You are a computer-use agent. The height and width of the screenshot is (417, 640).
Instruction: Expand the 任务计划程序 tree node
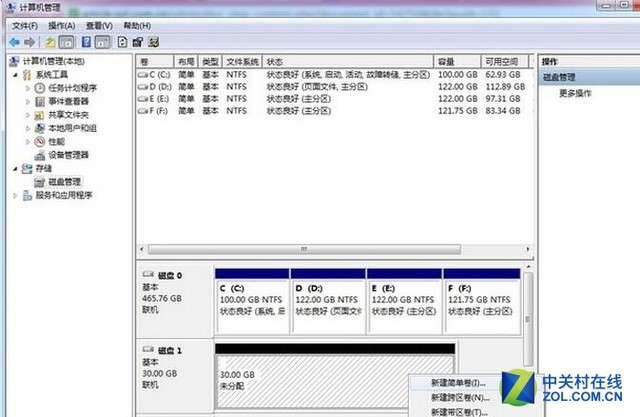pos(28,88)
